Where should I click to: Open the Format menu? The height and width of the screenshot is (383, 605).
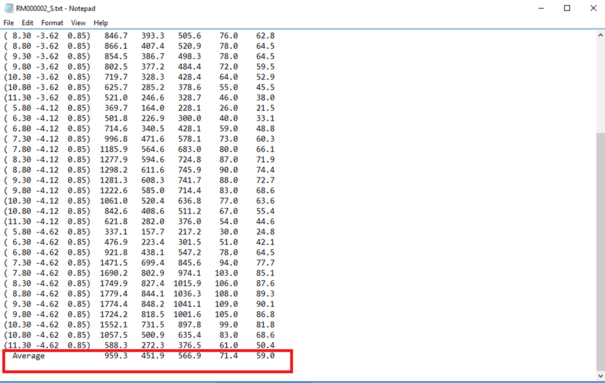coord(52,23)
